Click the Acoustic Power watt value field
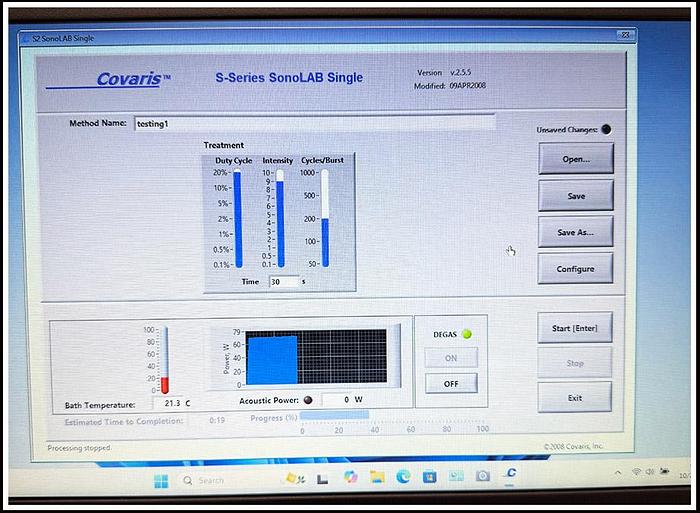Image resolution: width=700 pixels, height=513 pixels. click(x=336, y=400)
